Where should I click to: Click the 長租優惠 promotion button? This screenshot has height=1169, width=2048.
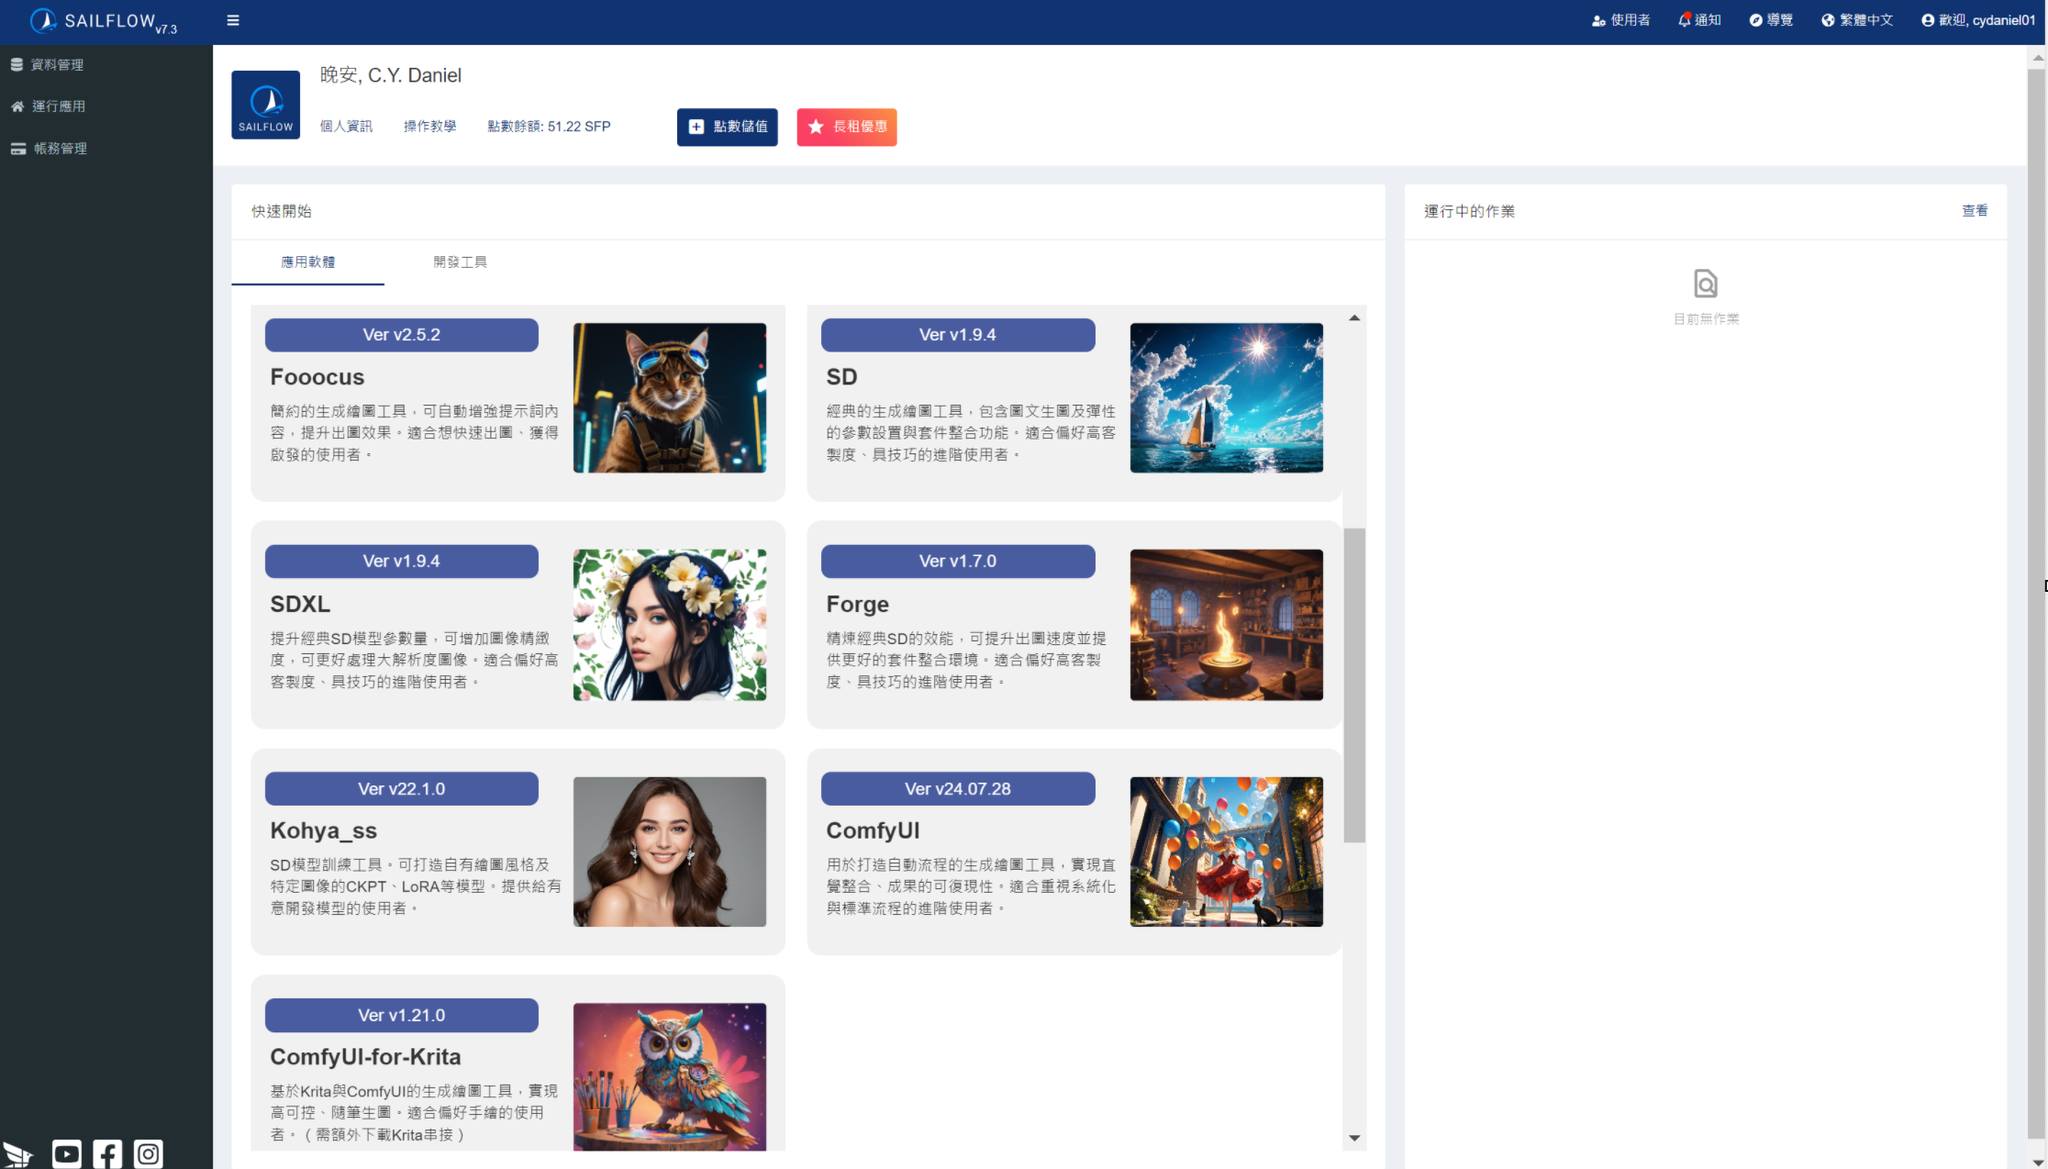pos(847,127)
